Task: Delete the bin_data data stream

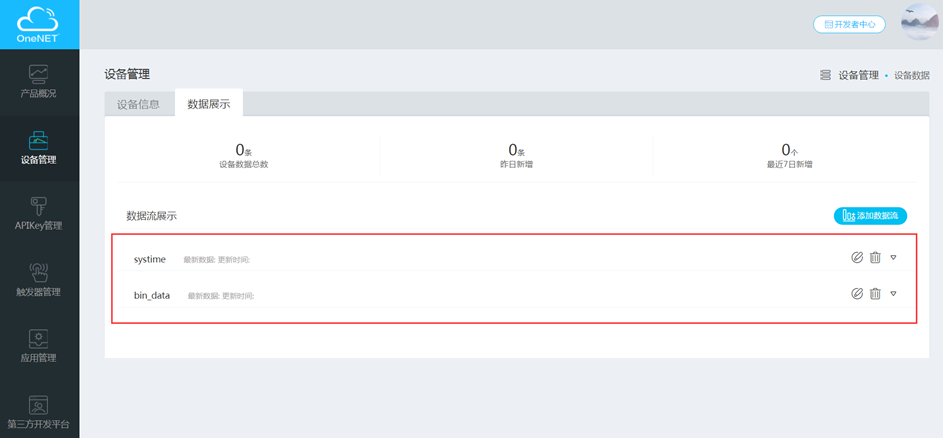Action: point(875,294)
